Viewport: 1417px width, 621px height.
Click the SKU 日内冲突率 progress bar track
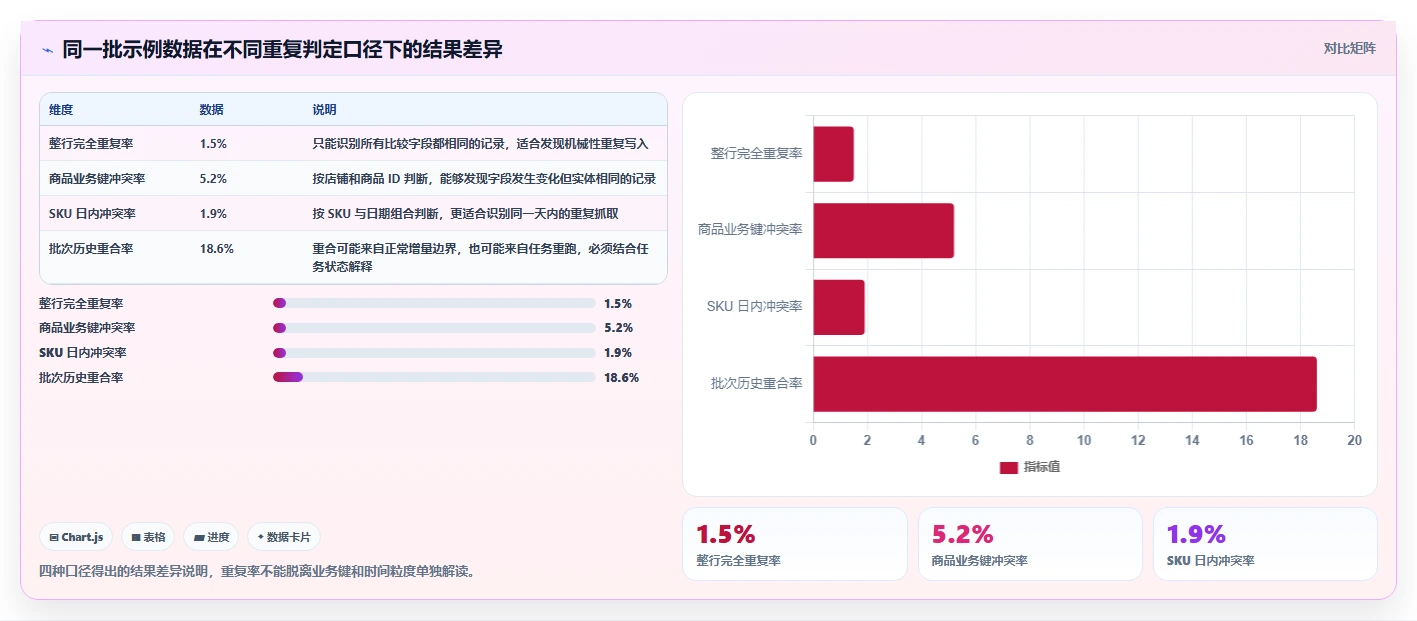pyautogui.click(x=434, y=353)
